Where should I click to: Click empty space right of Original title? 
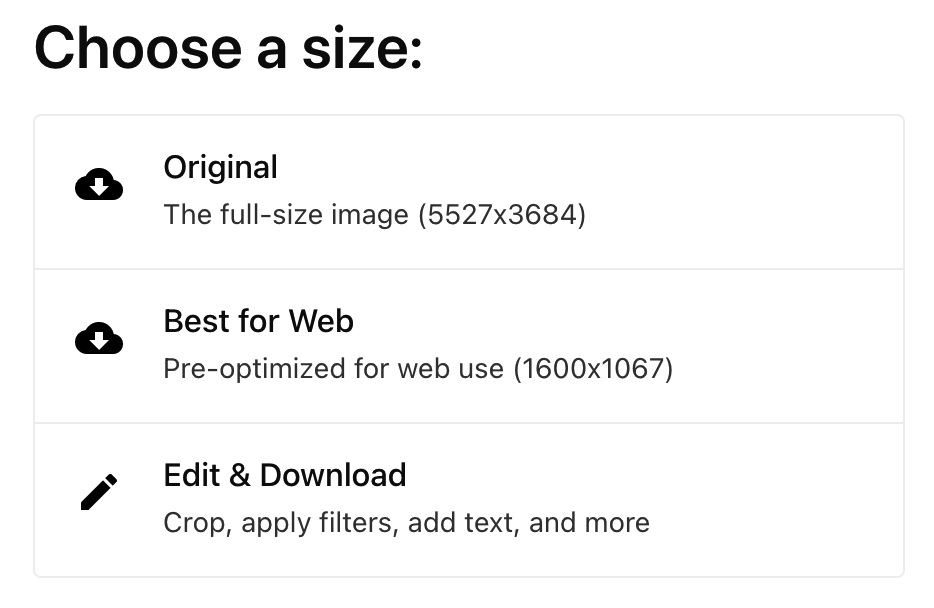(x=600, y=167)
